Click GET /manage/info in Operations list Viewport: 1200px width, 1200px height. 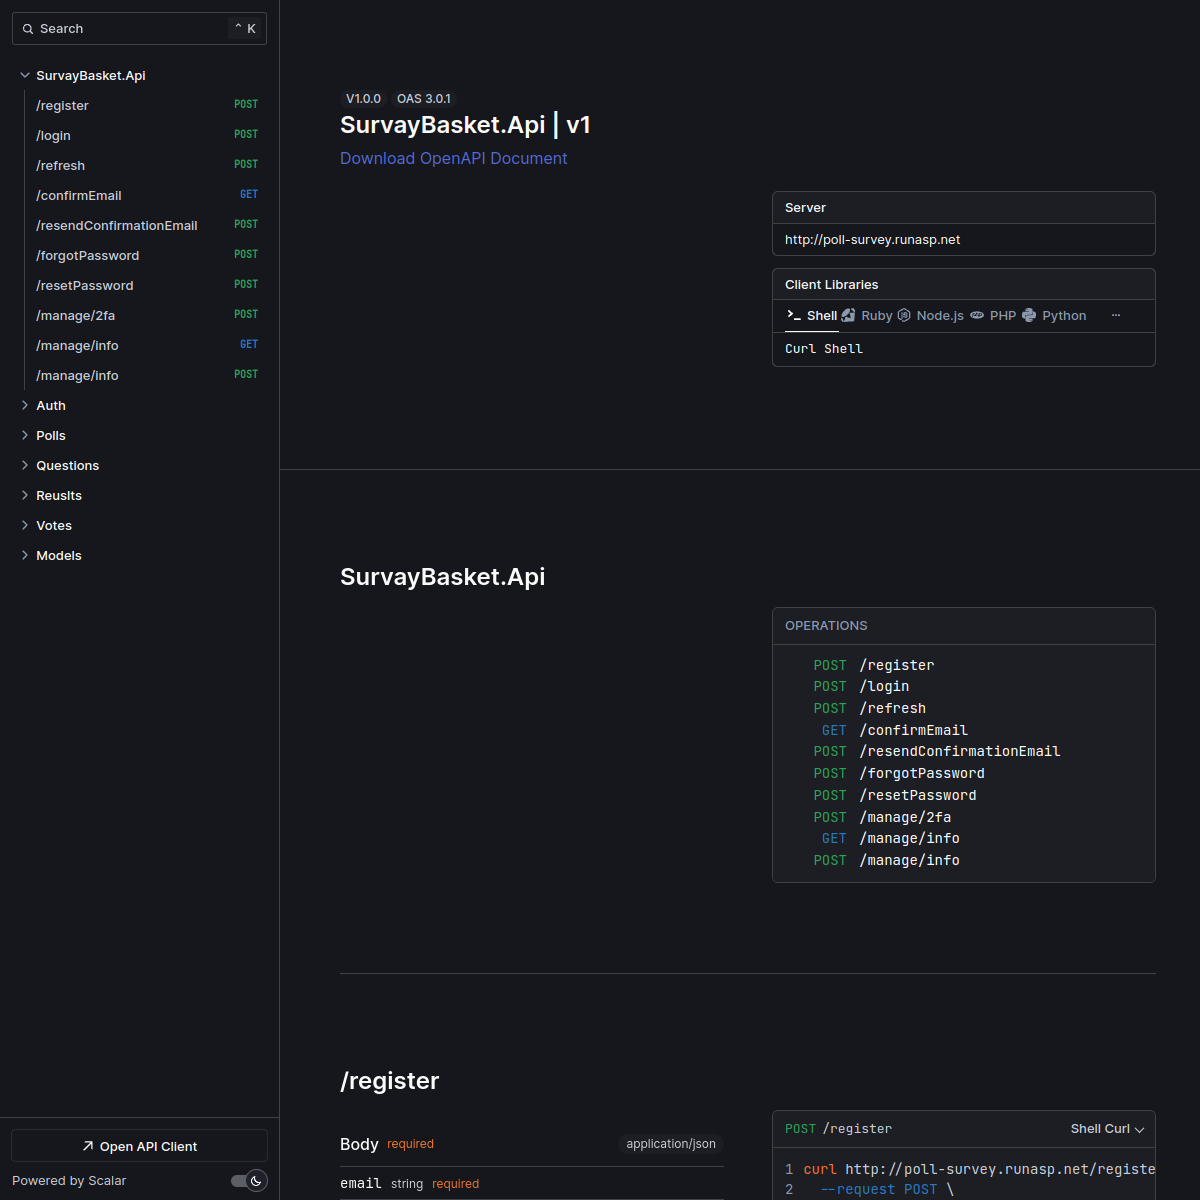point(890,838)
